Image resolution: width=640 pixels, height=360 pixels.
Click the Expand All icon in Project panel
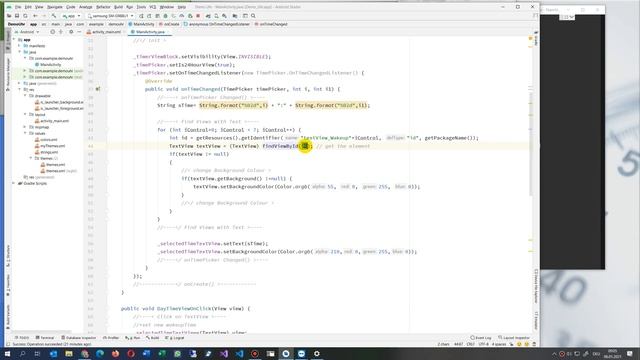coord(61,32)
